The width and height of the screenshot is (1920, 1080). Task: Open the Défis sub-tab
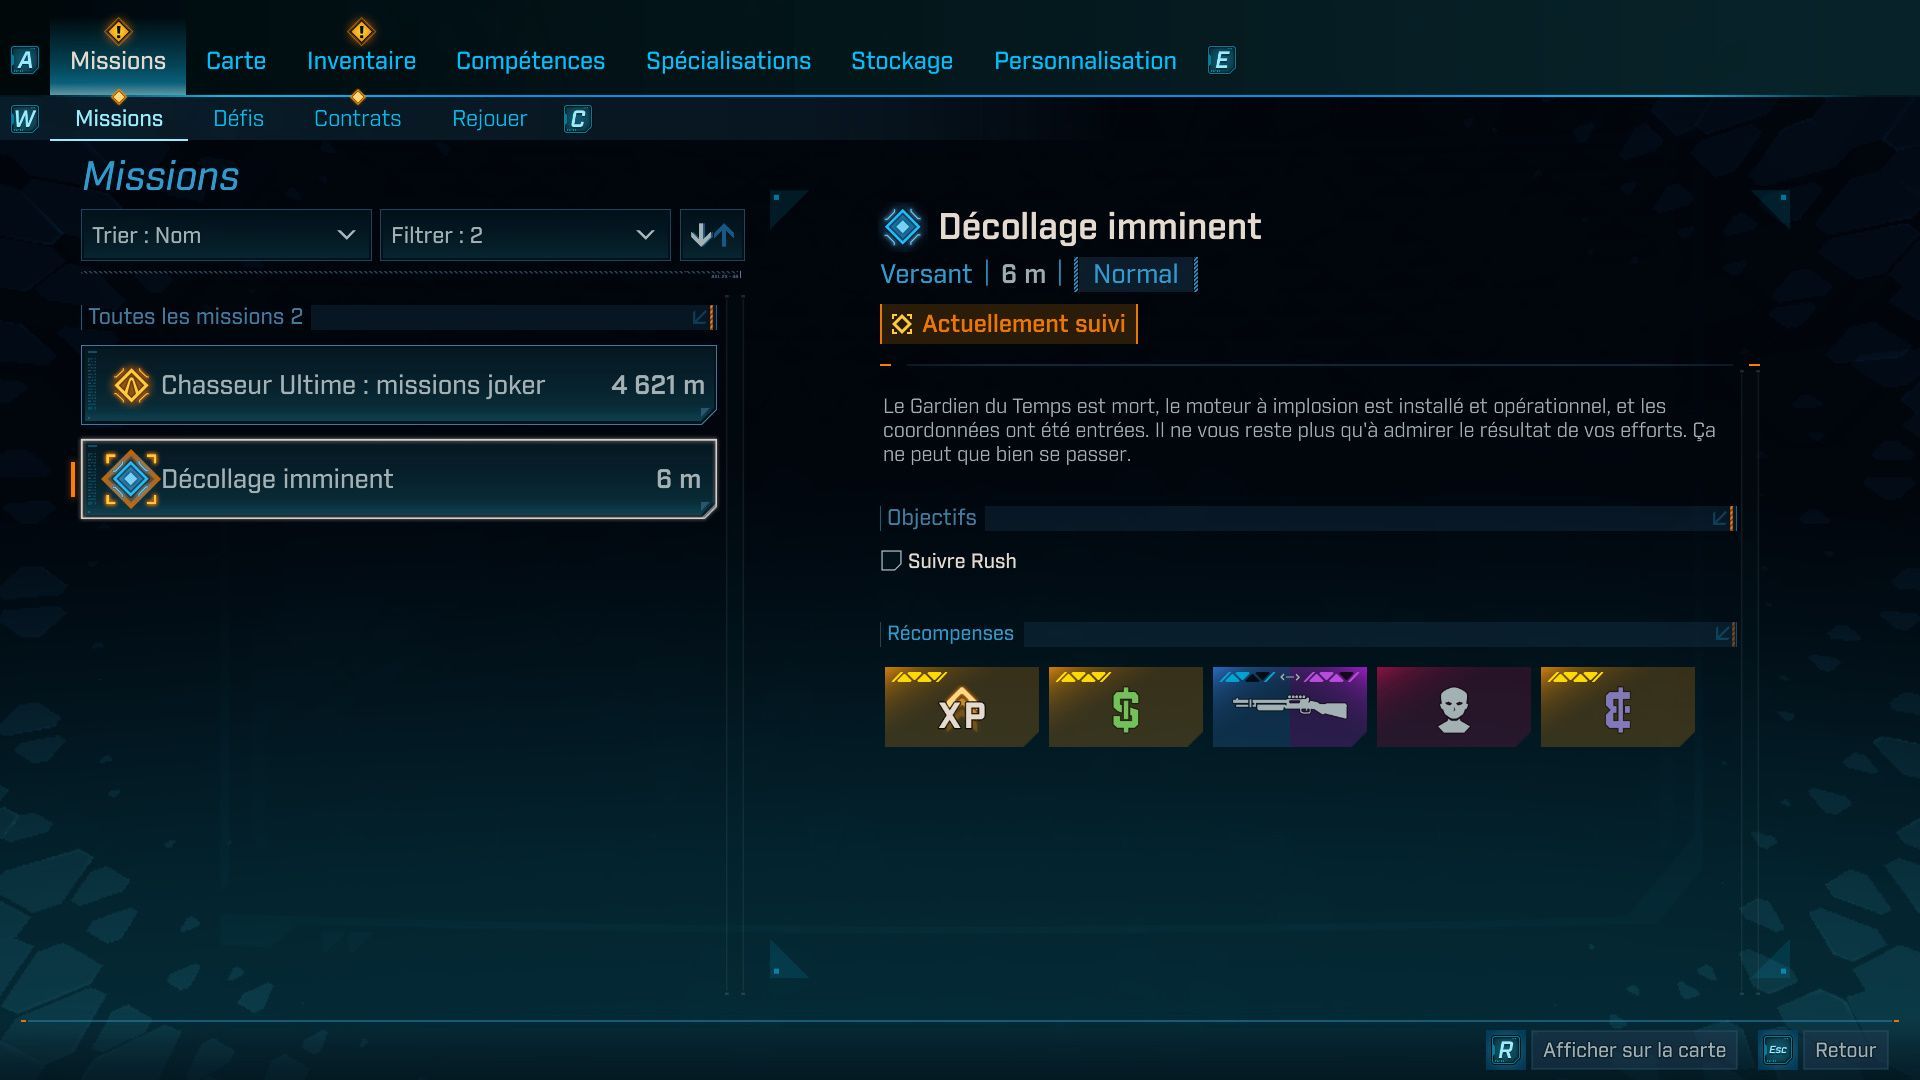tap(238, 118)
